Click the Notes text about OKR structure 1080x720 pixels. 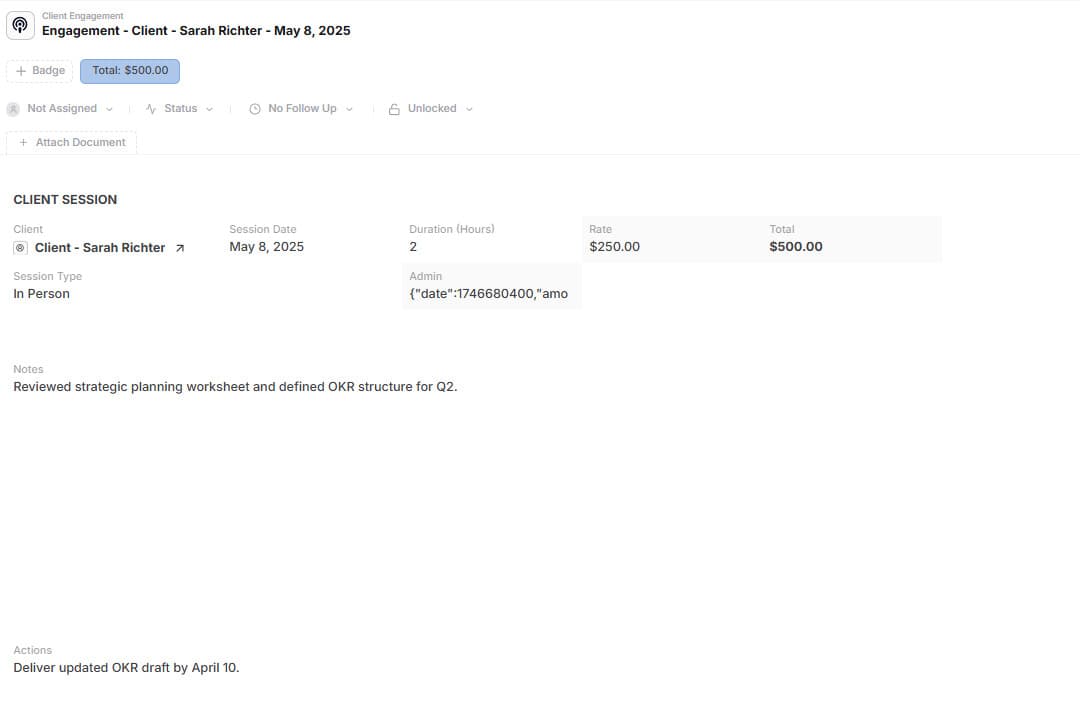coord(236,387)
